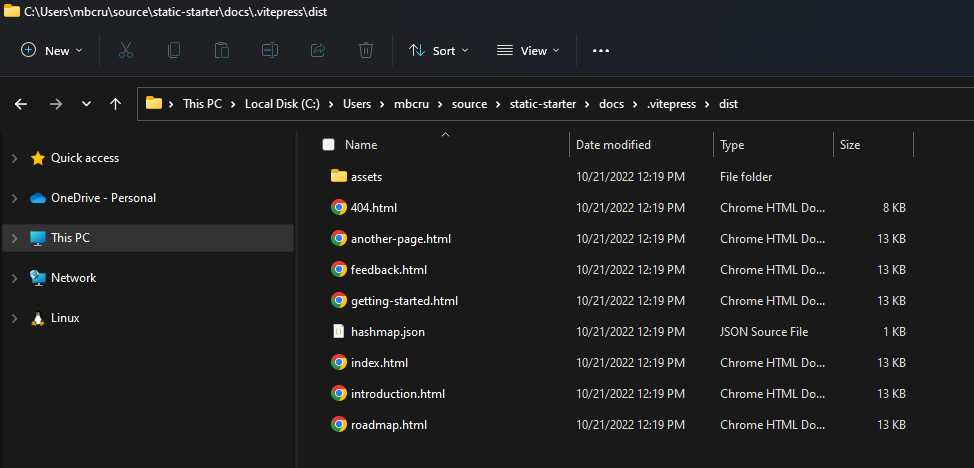Select the index.html file name

pyautogui.click(x=379, y=363)
